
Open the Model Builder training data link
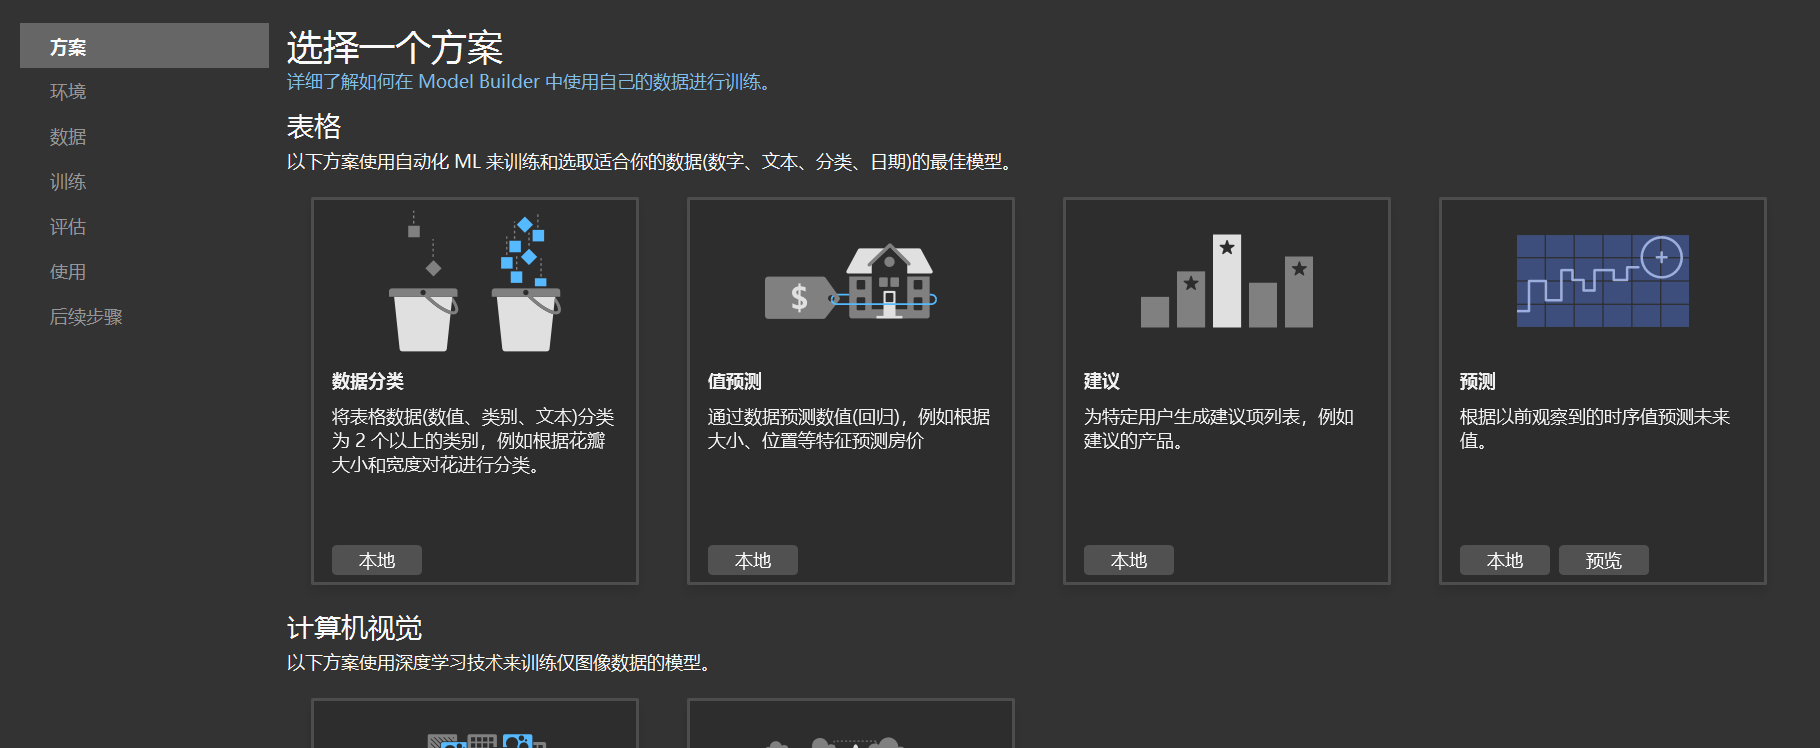click(x=528, y=82)
